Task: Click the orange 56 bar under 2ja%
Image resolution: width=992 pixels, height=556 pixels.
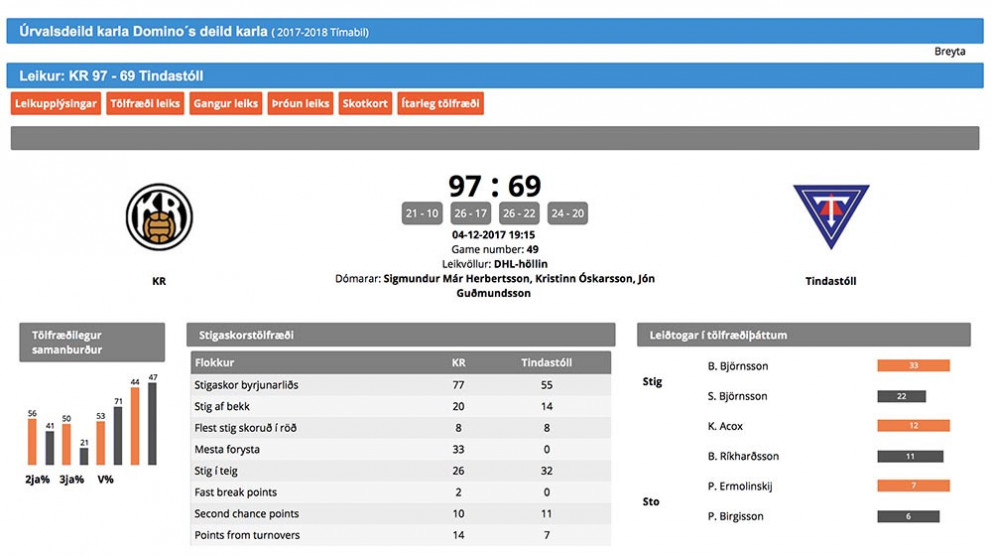Action: [x=32, y=442]
